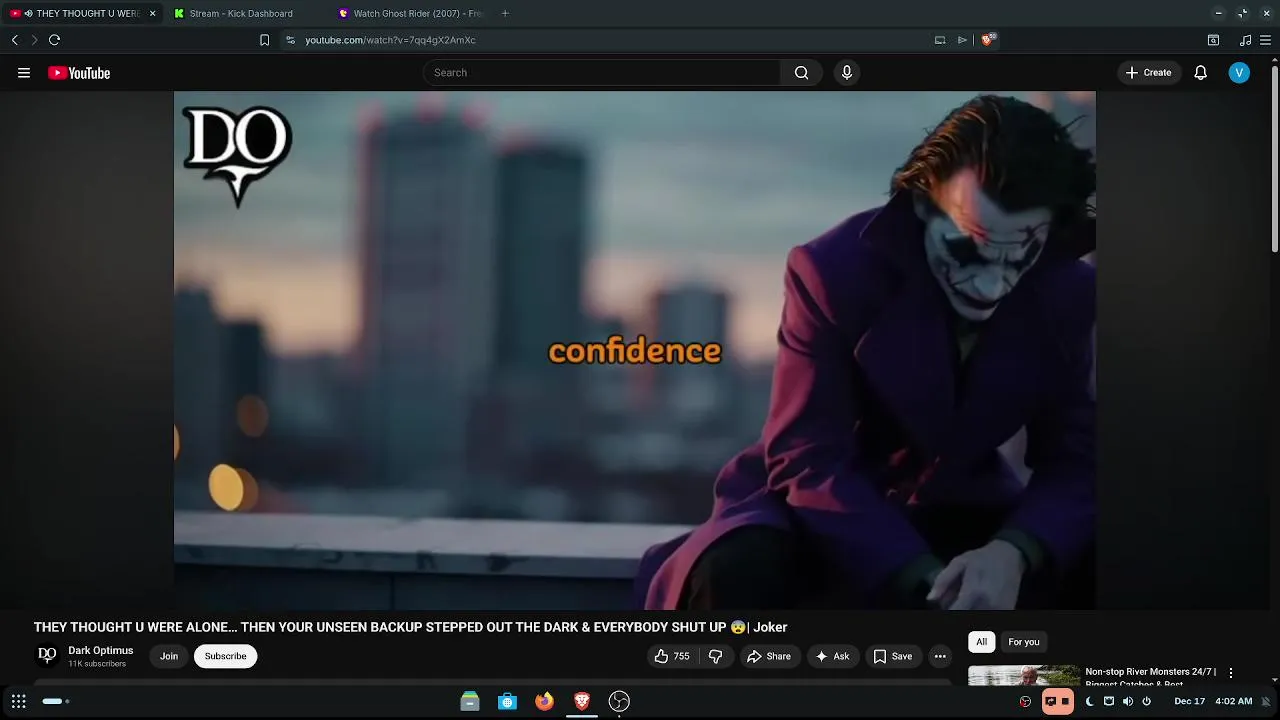Select the All filter chip
This screenshot has width=1280, height=720.
pos(981,642)
